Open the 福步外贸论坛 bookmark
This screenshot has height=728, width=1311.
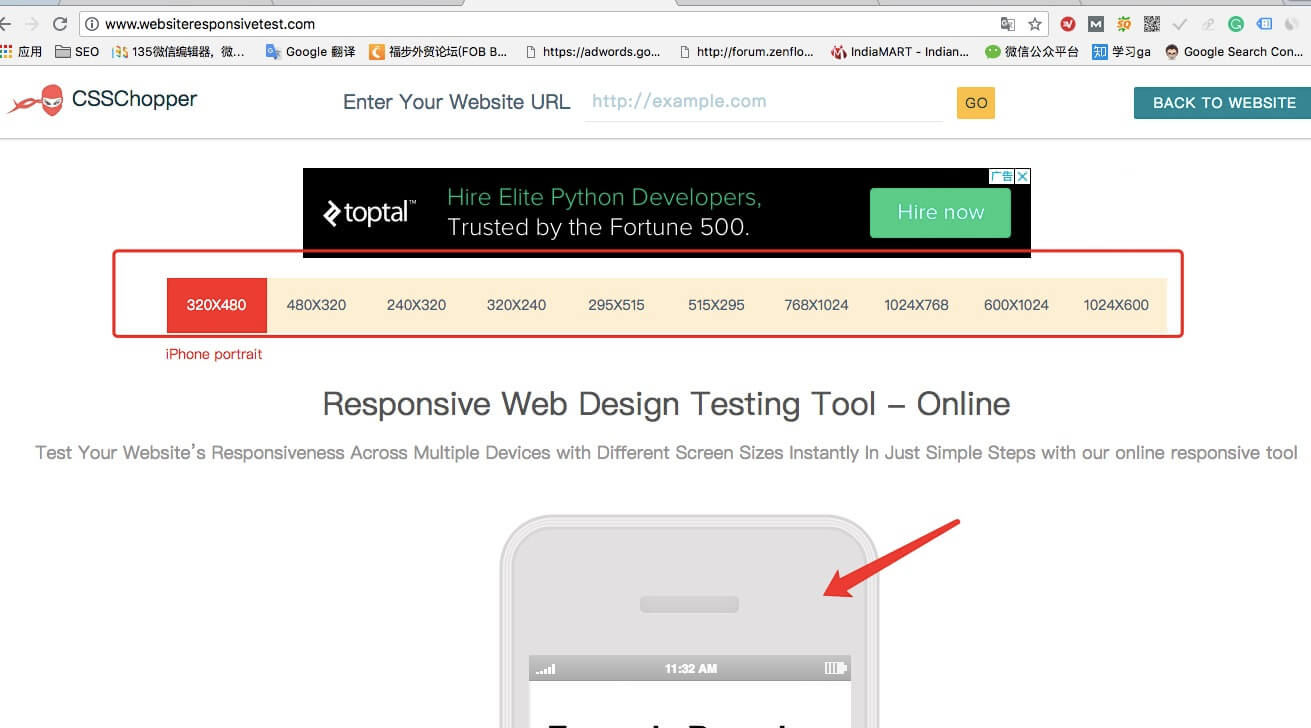[x=439, y=52]
